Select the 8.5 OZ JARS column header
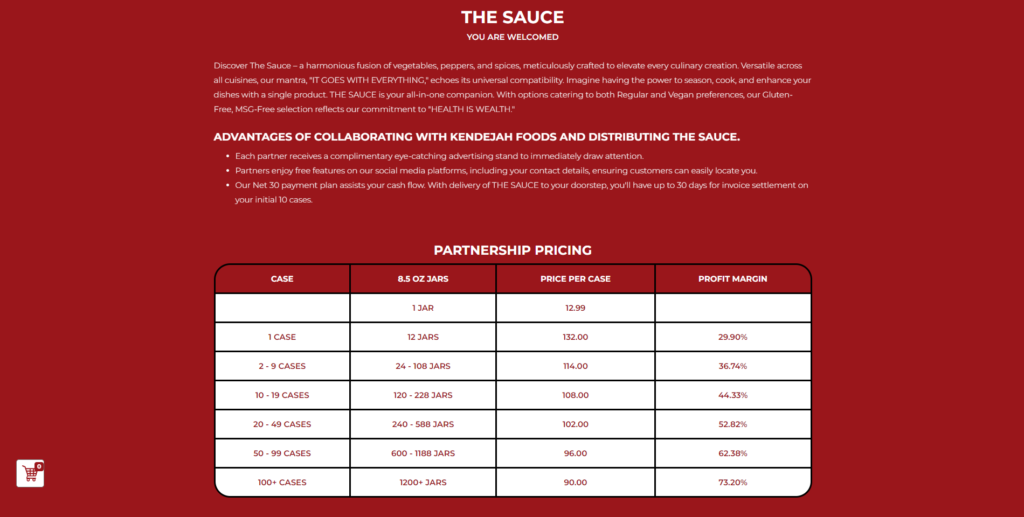Image resolution: width=1024 pixels, height=517 pixels. [x=422, y=279]
